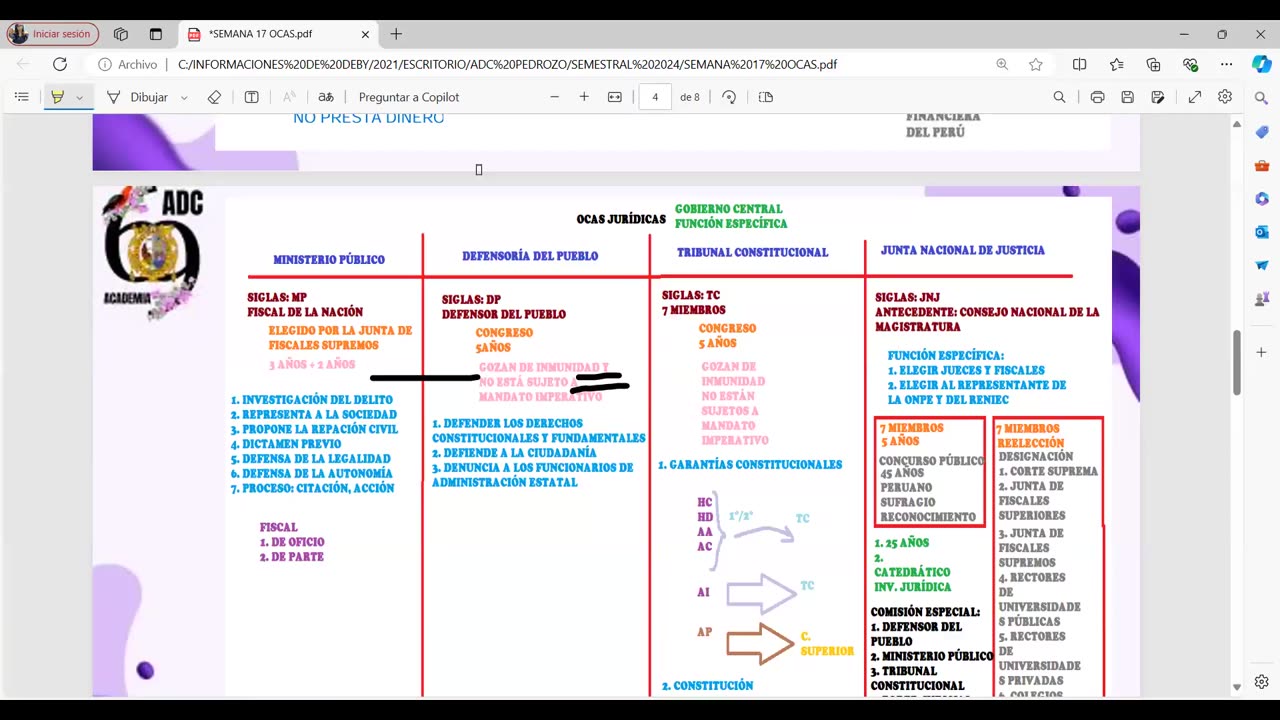Click the 'de 8' total pages text

click(x=690, y=97)
